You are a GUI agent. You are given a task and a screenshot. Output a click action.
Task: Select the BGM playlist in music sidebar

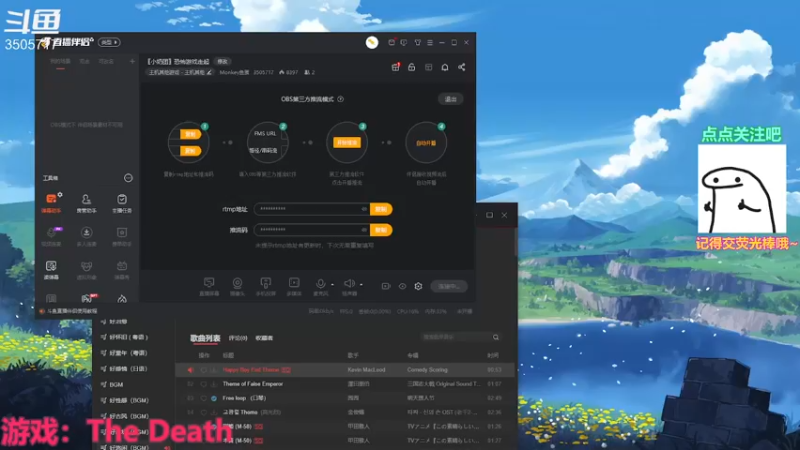116,385
